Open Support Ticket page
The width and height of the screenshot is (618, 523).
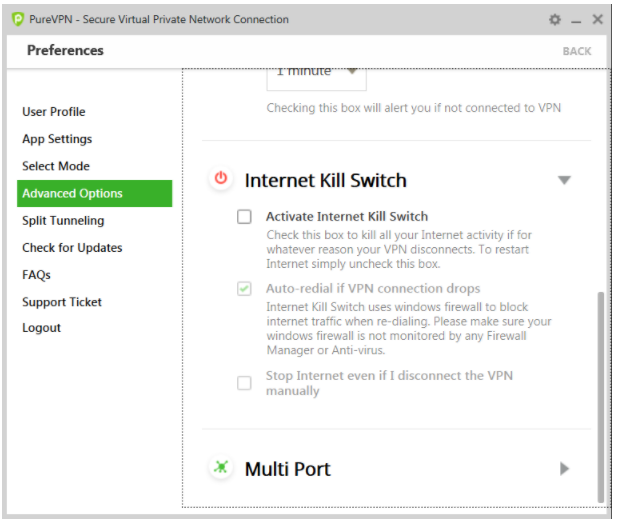62,302
